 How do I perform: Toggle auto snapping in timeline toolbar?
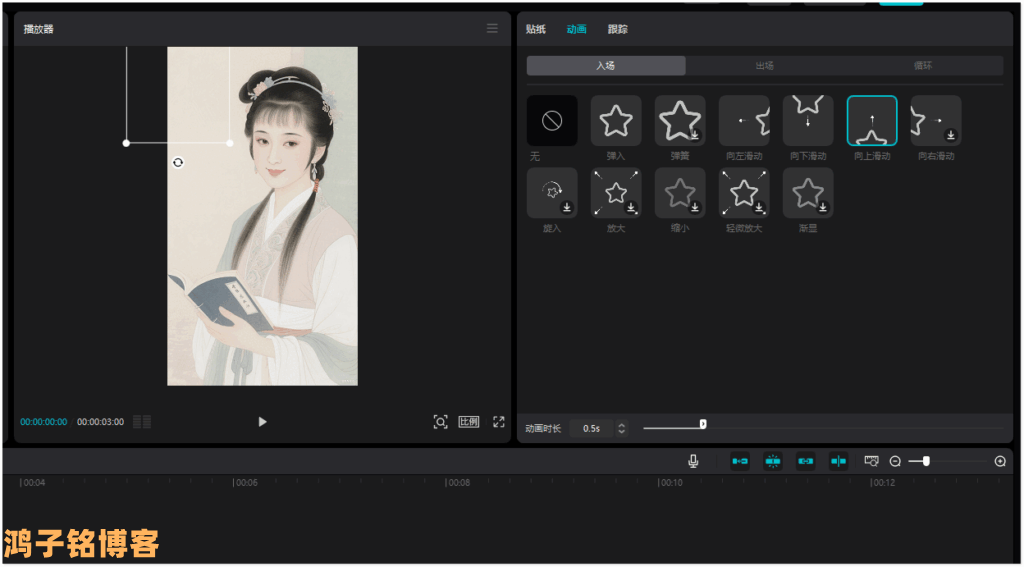[773, 461]
